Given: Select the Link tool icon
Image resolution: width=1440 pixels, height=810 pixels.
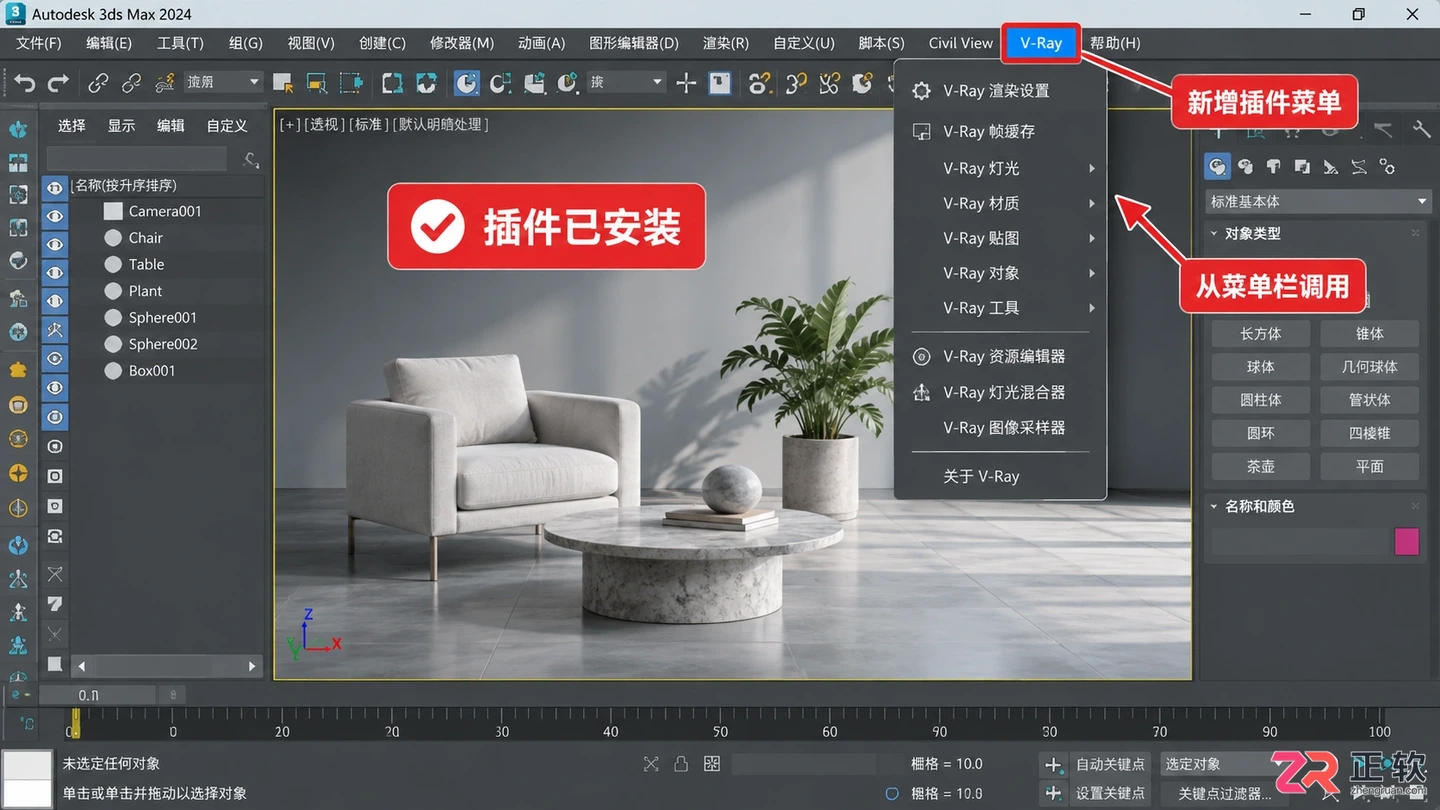Looking at the screenshot, I should [x=98, y=83].
